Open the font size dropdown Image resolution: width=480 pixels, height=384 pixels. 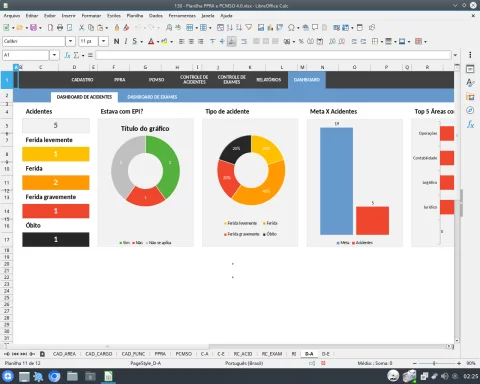tap(104, 41)
